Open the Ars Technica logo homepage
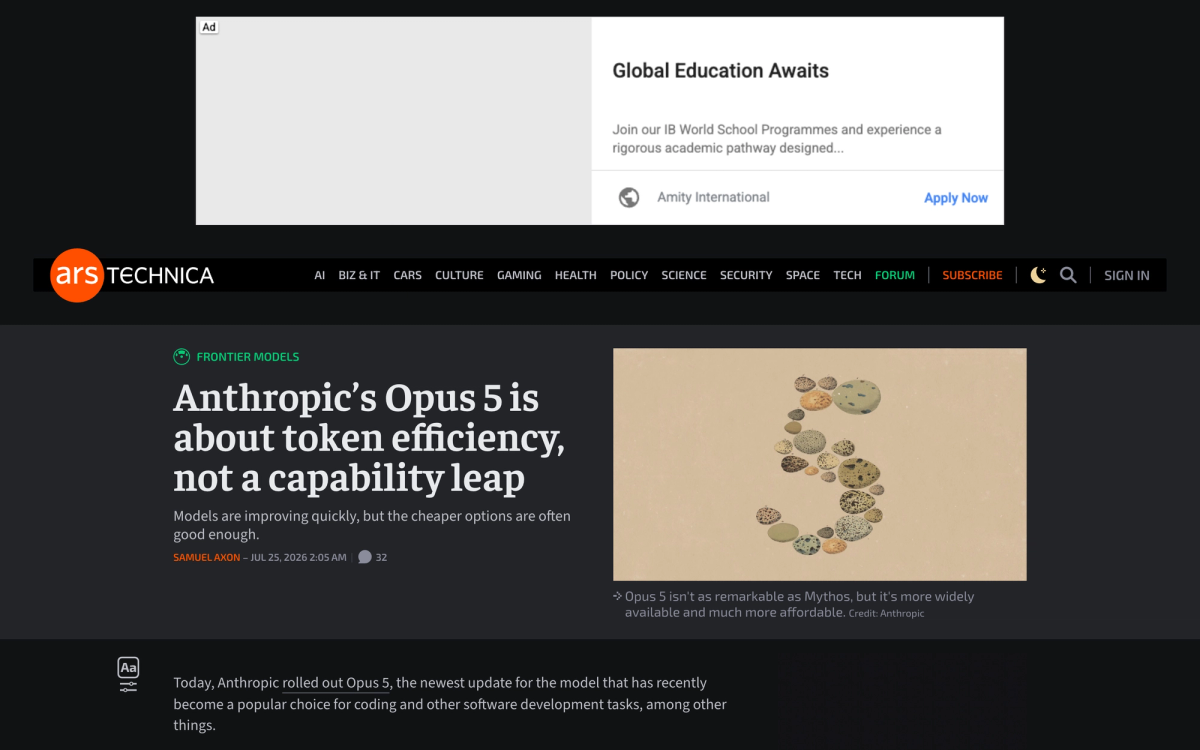 point(132,275)
